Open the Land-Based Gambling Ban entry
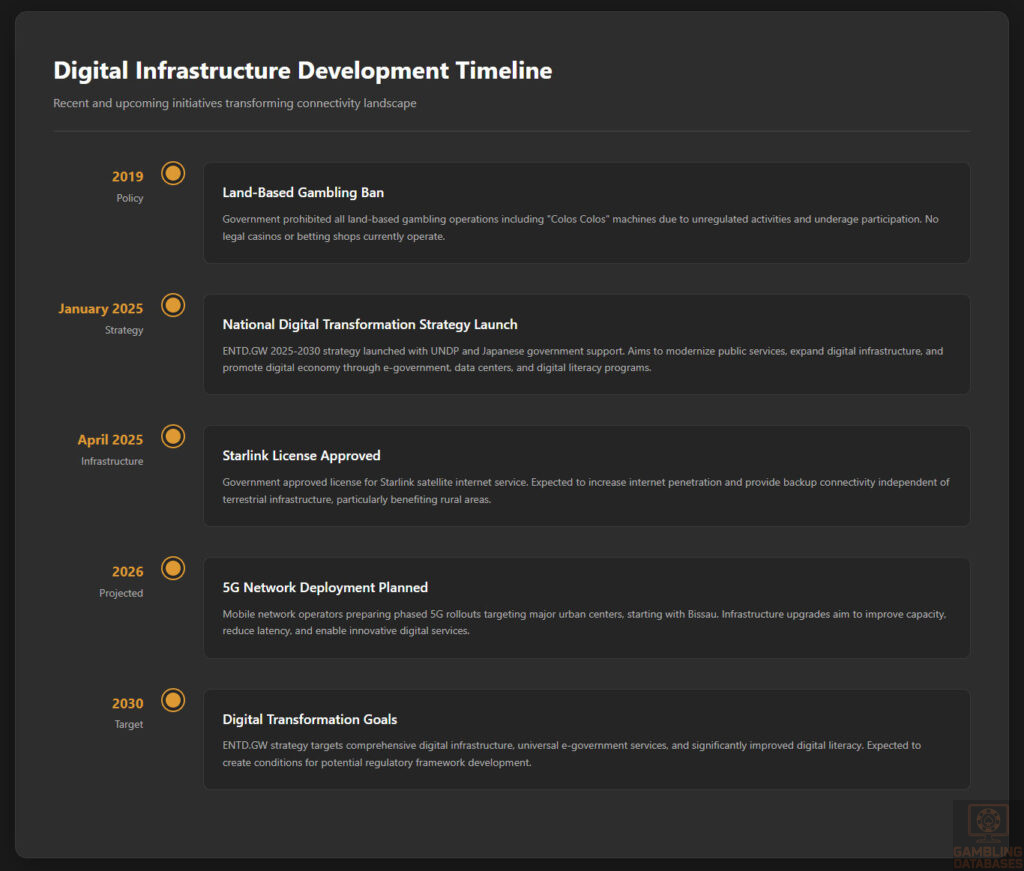The image size is (1024, 871). tap(586, 212)
